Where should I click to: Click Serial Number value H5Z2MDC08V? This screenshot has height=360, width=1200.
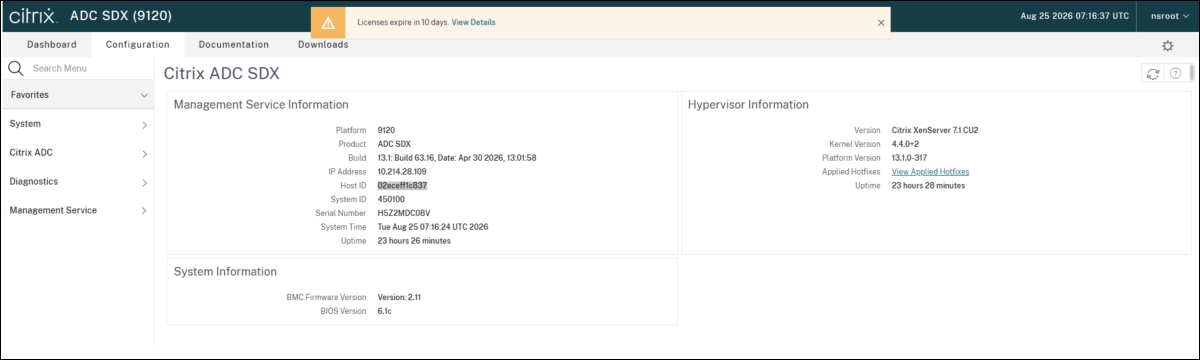coord(404,213)
